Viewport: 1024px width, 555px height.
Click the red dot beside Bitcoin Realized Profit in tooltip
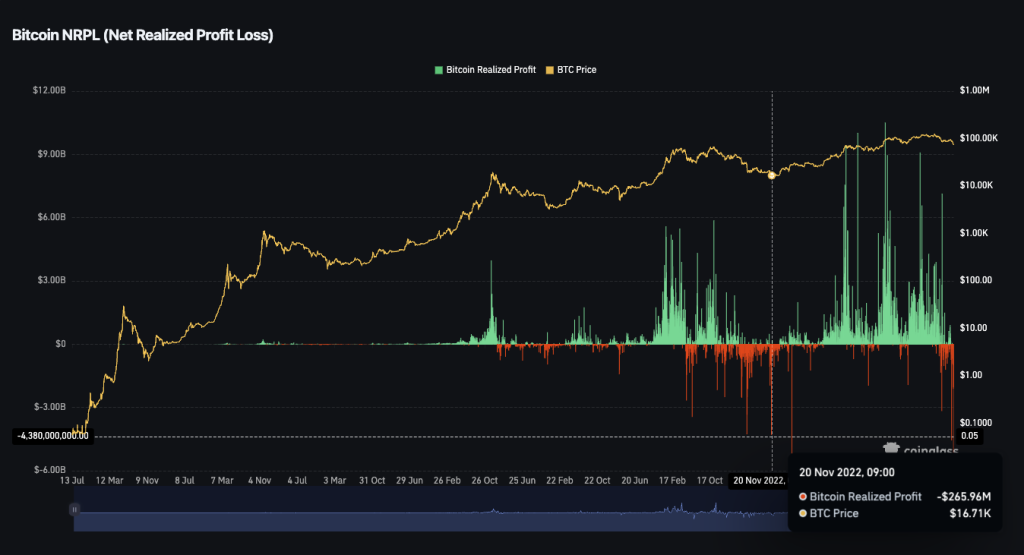click(803, 496)
